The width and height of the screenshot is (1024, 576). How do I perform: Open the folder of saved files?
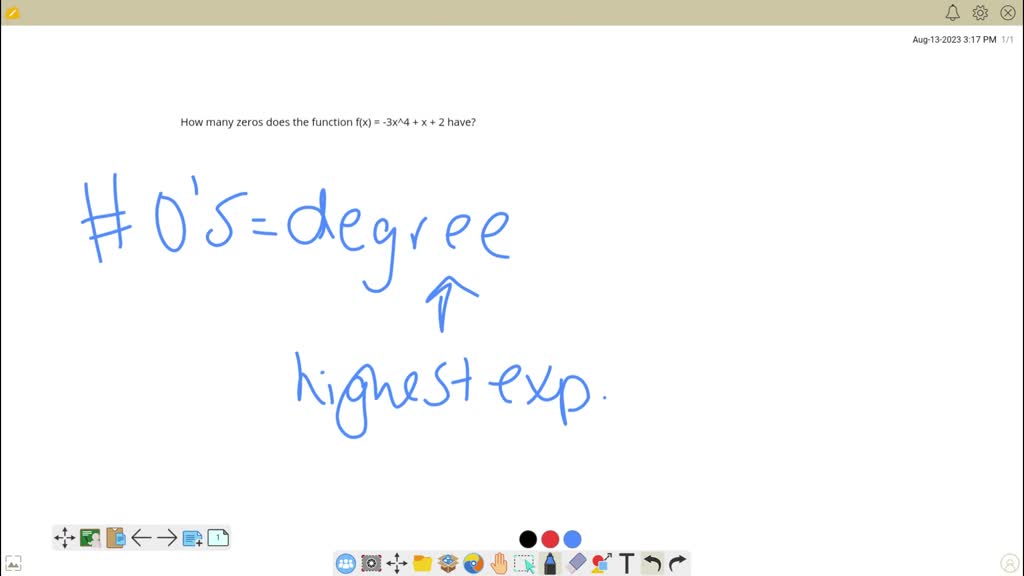pyautogui.click(x=421, y=563)
